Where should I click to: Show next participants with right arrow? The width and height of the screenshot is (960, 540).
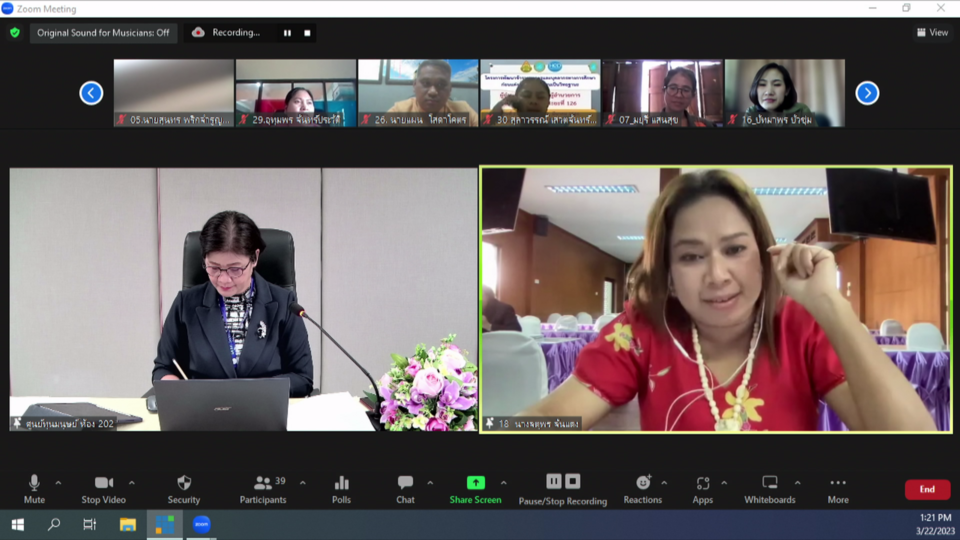tap(867, 93)
